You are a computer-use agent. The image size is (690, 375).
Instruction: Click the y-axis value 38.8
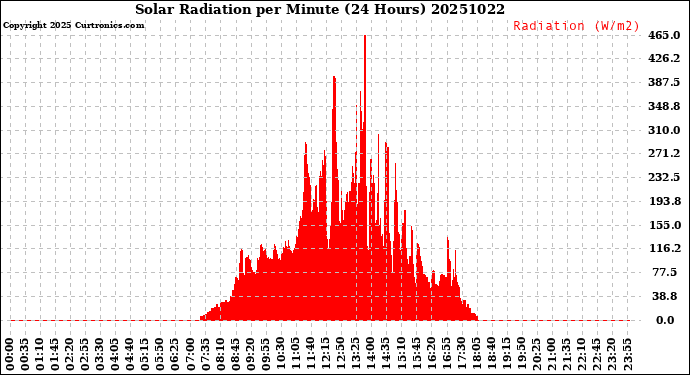point(664,297)
